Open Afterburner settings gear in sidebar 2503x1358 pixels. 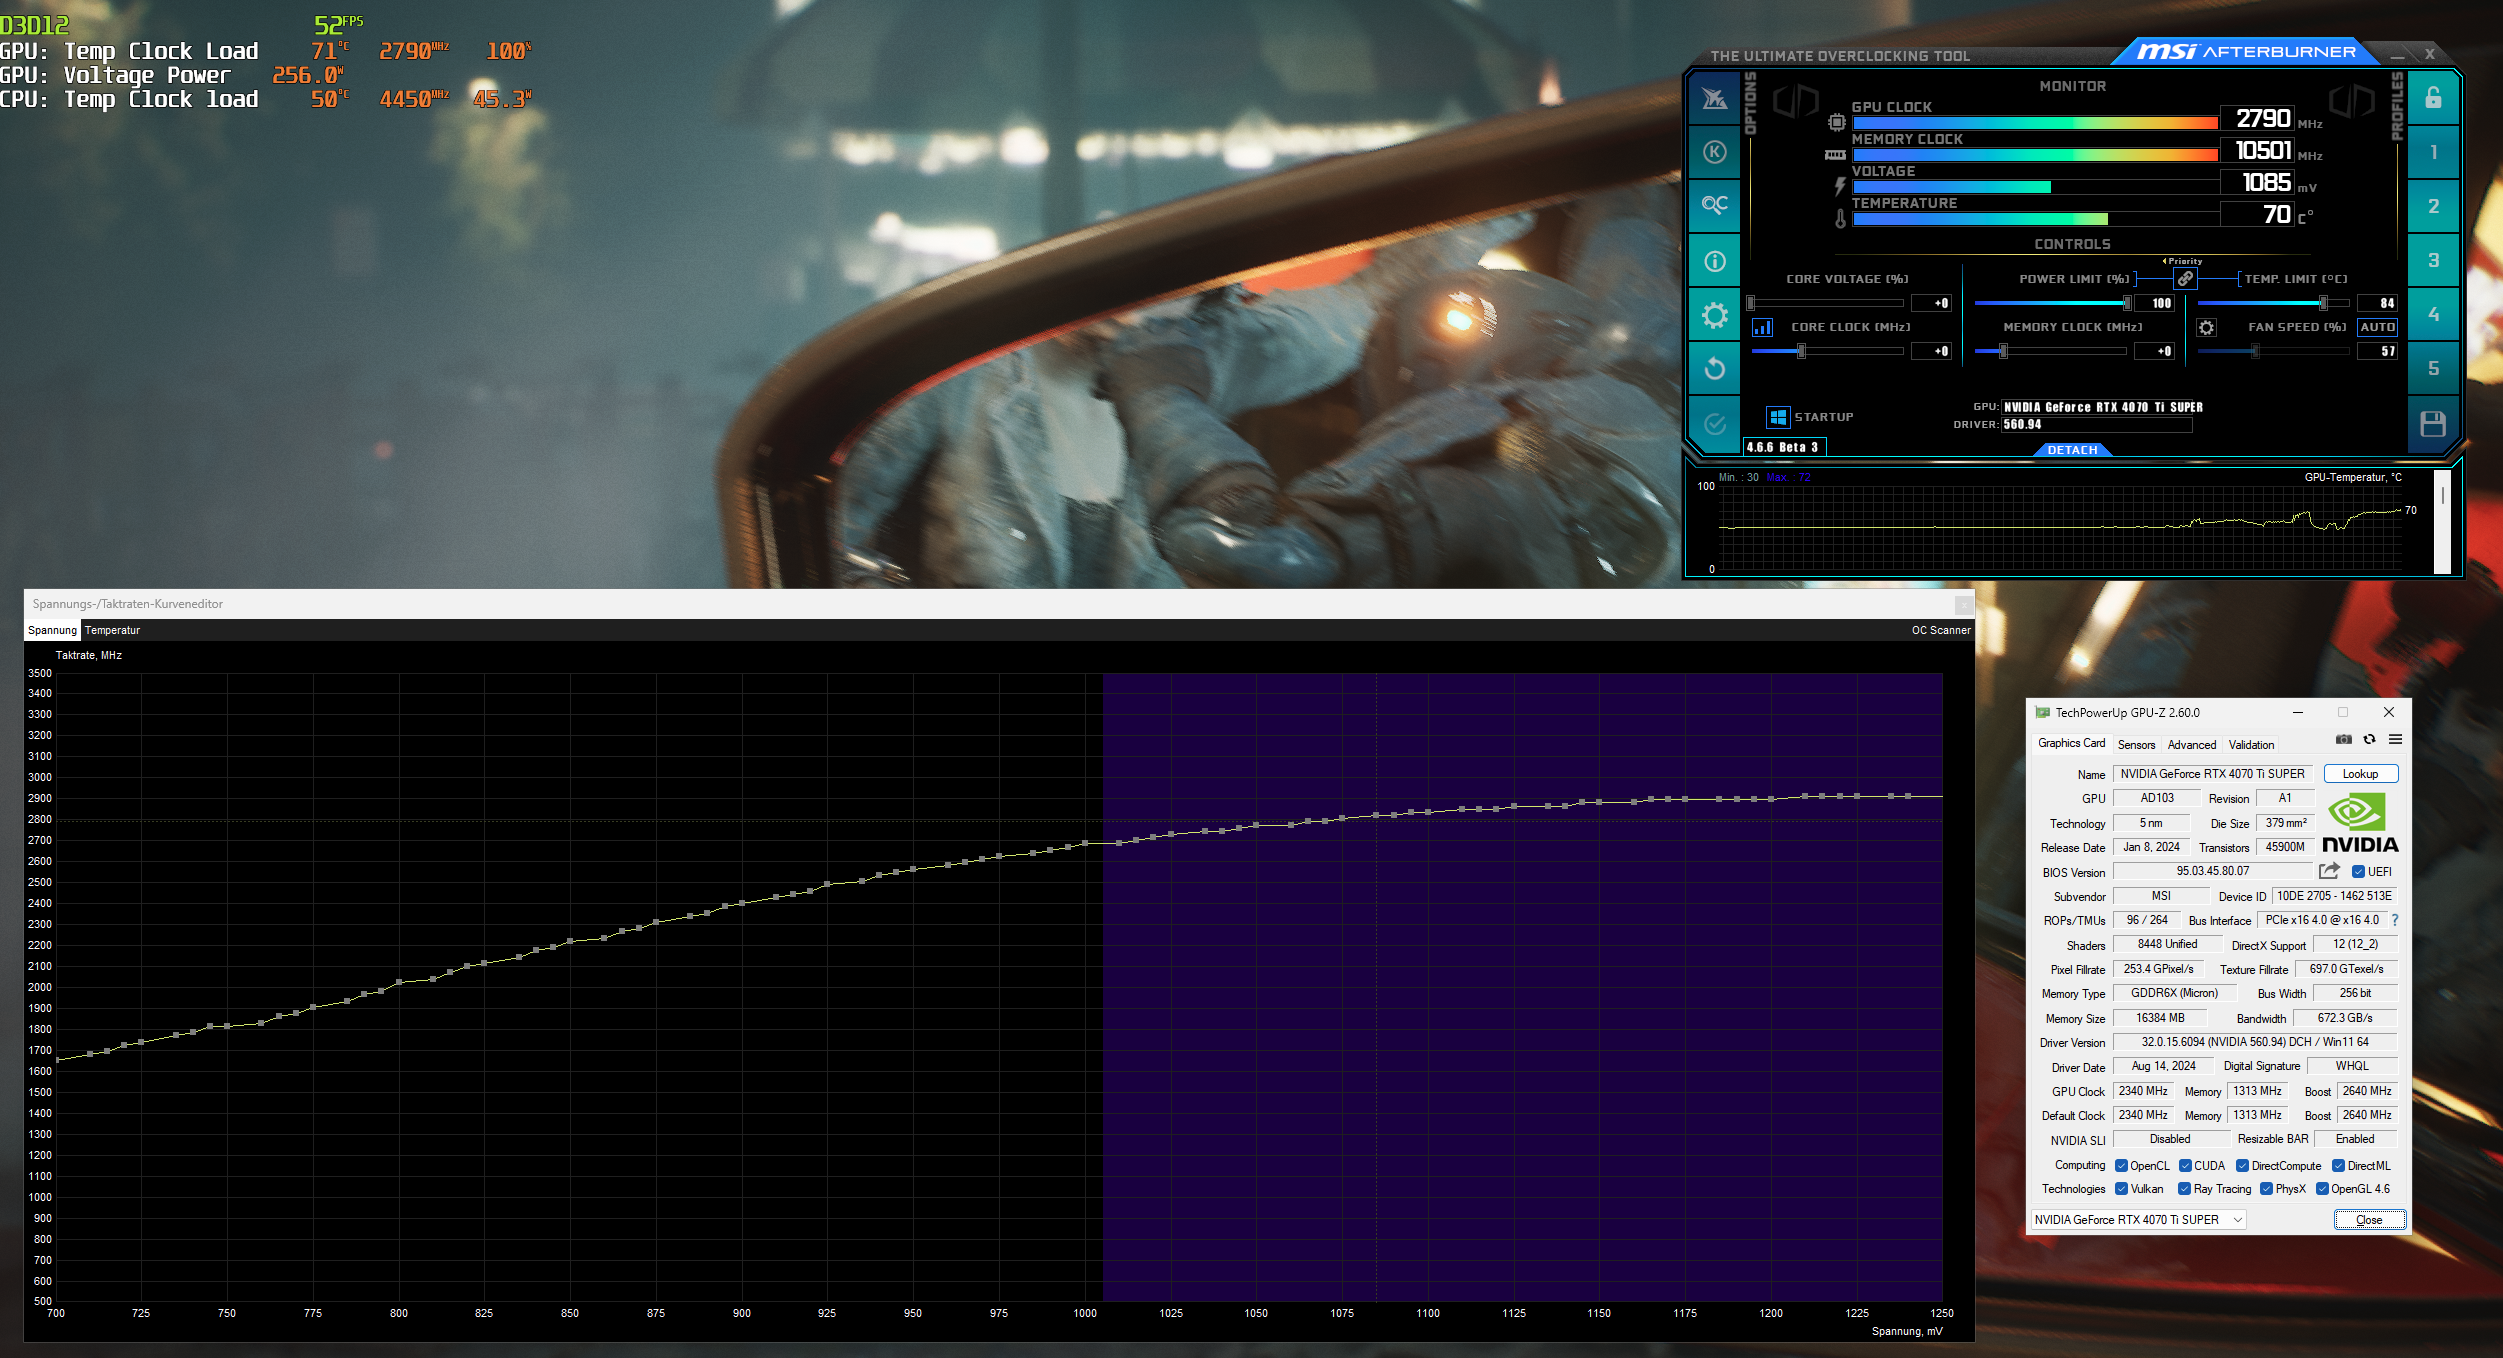1714,315
